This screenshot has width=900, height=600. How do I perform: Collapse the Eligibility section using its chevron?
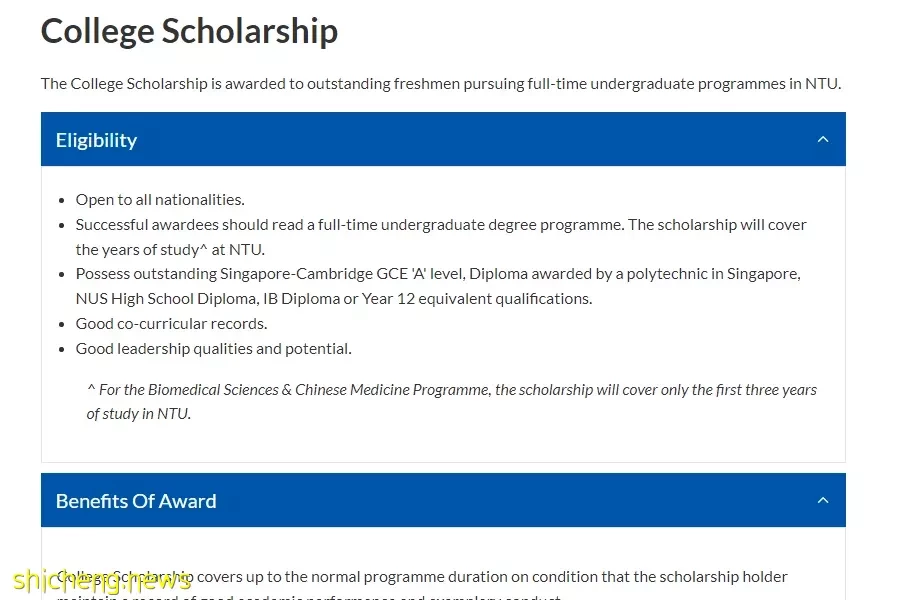pyautogui.click(x=823, y=140)
